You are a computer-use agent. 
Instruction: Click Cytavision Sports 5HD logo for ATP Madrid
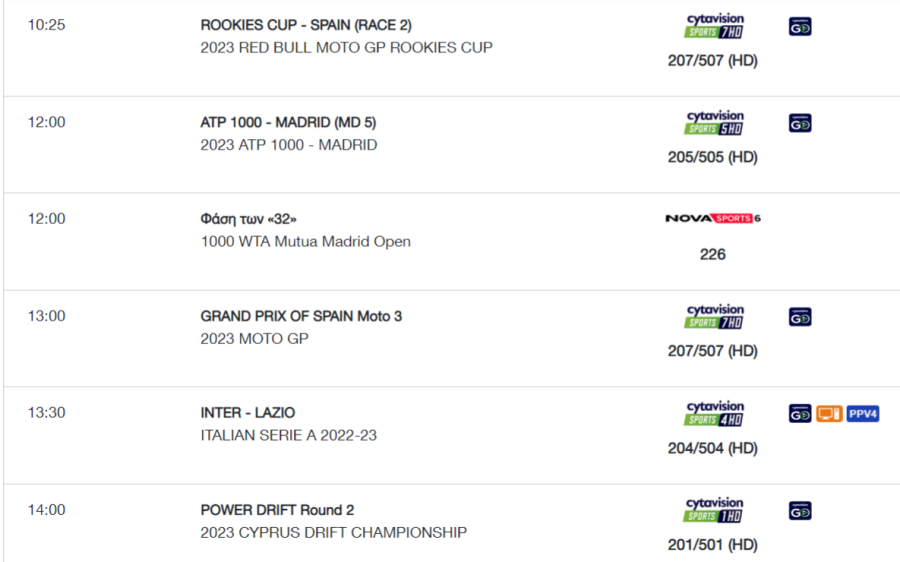tap(714, 123)
